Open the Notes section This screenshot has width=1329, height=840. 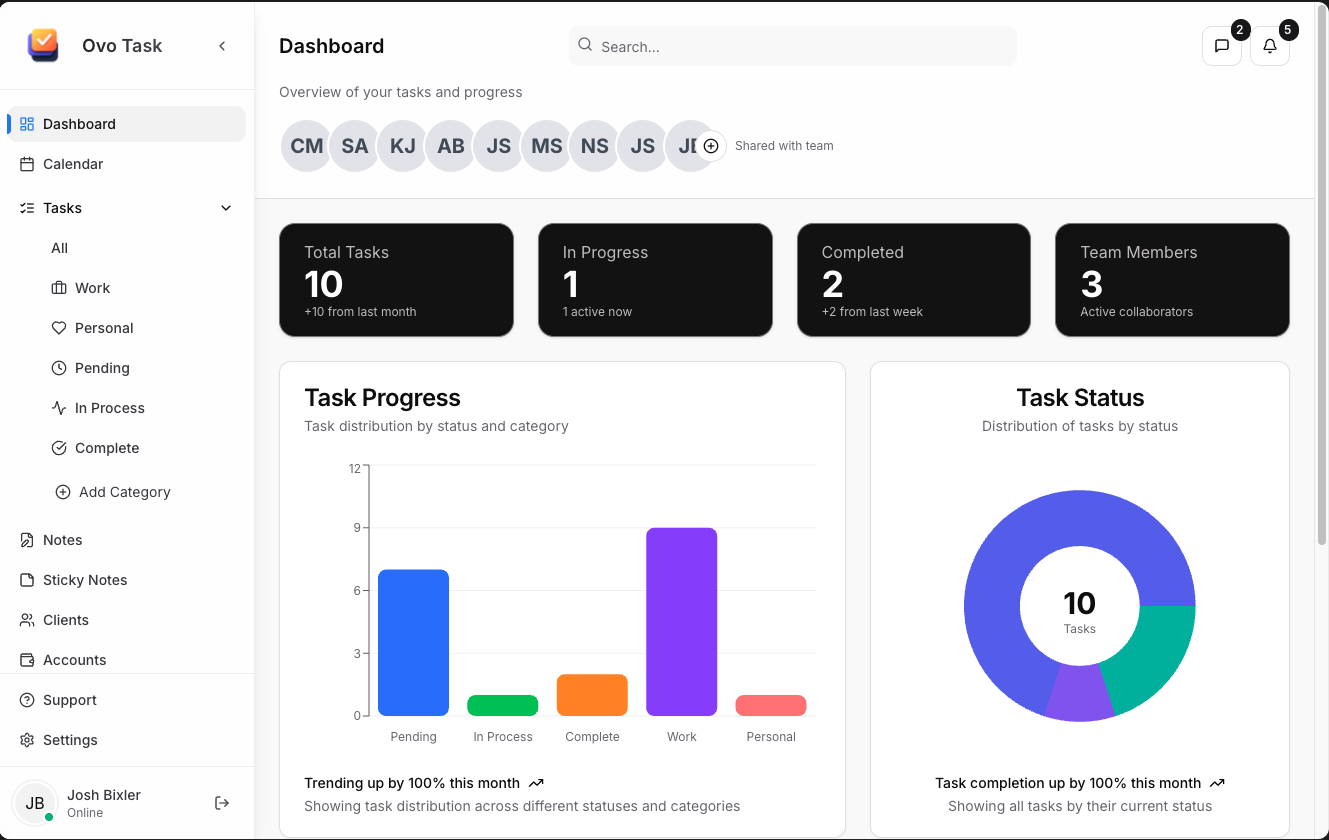click(26, 540)
